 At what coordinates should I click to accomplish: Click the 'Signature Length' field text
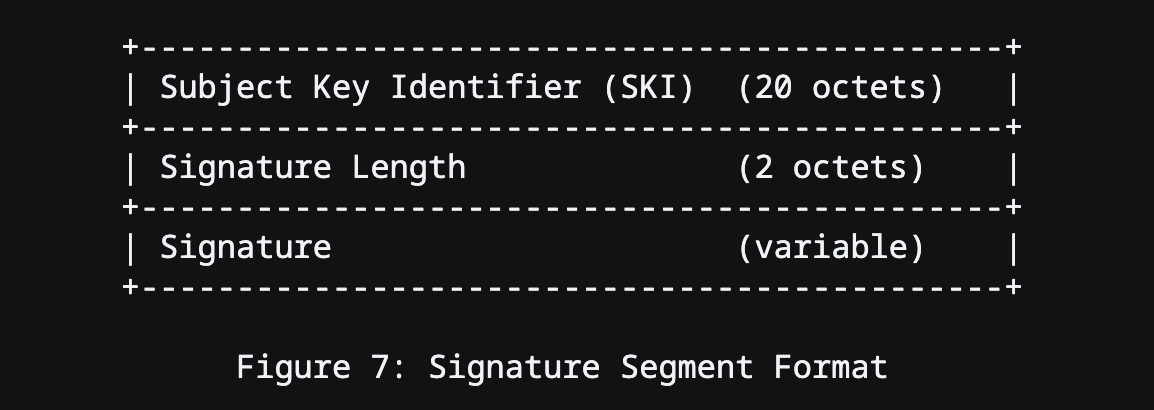pyautogui.click(x=313, y=168)
